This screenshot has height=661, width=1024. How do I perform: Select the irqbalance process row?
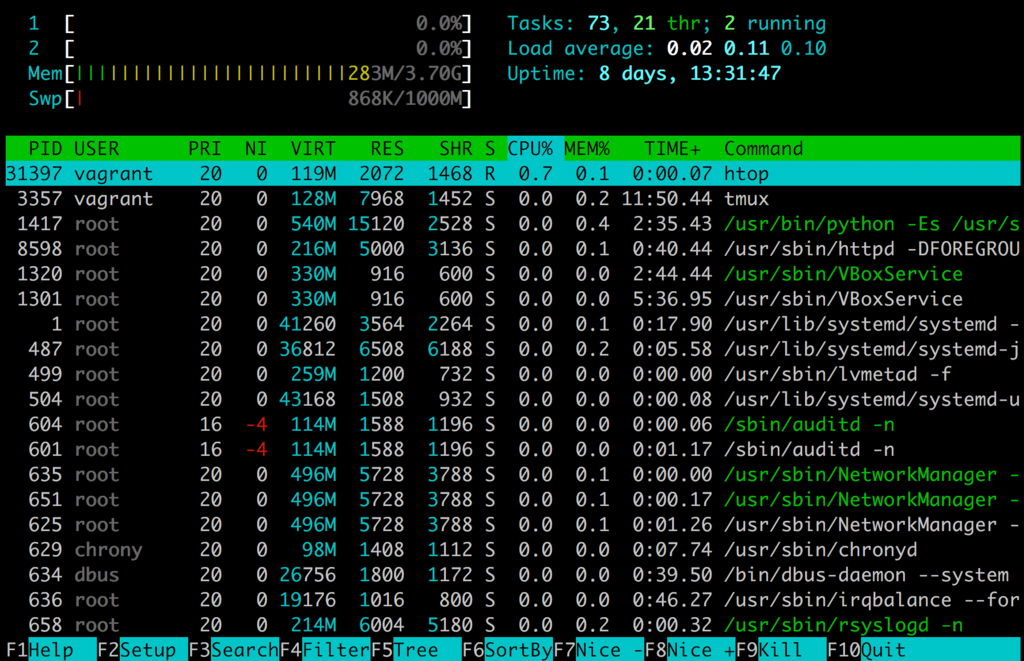(513, 600)
